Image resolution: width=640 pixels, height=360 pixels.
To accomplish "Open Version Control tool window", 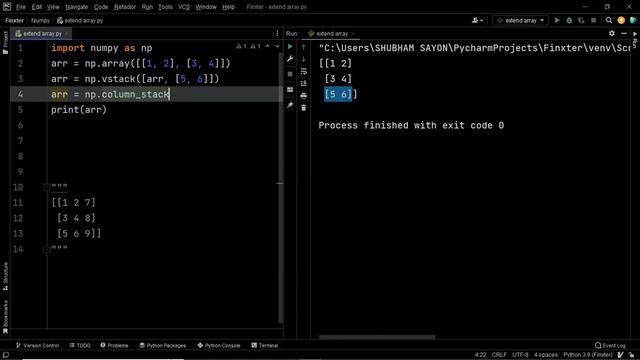I will point(38,345).
